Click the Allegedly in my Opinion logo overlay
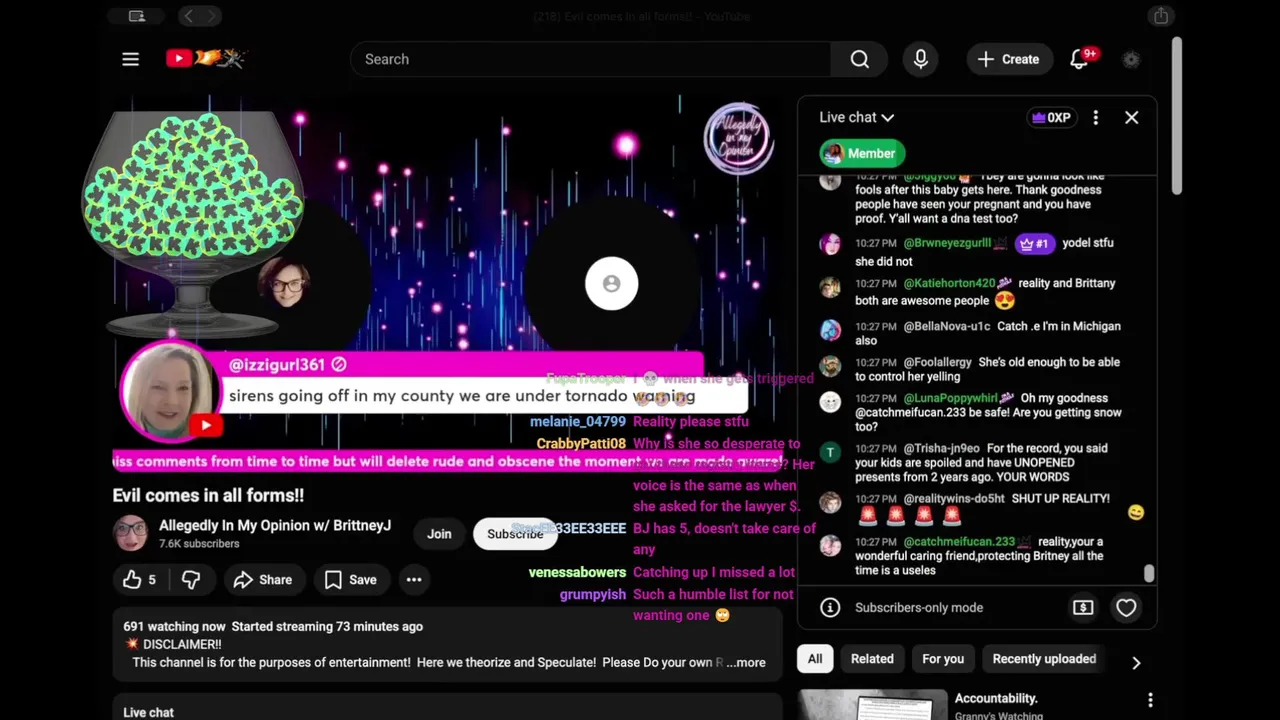 tap(739, 139)
